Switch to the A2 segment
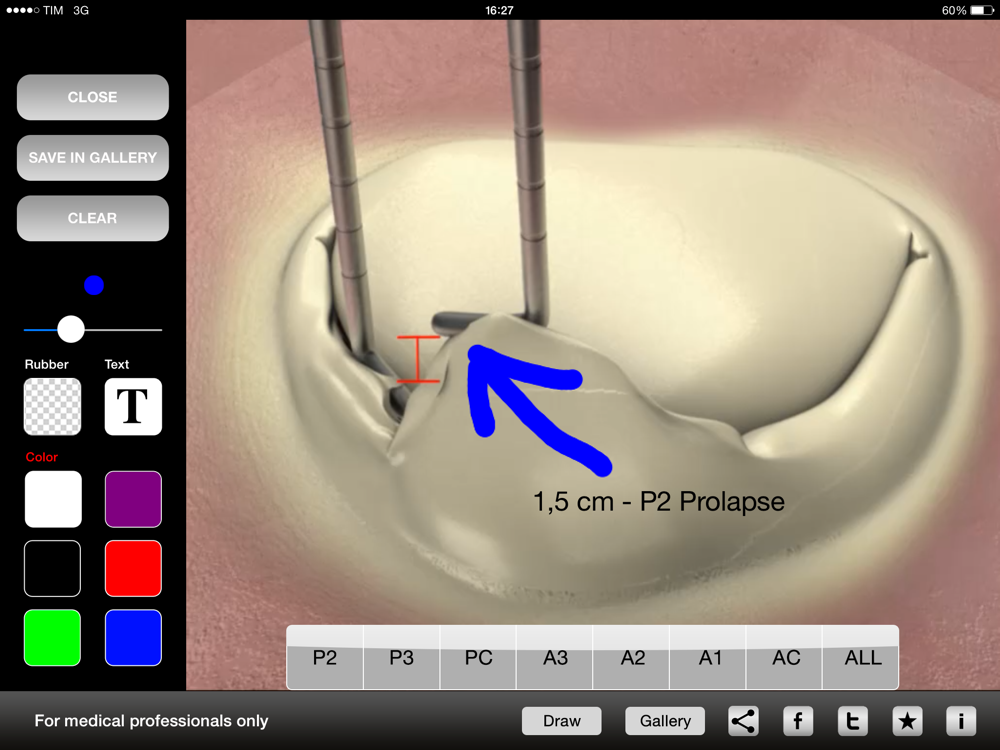The height and width of the screenshot is (750, 1000). [x=632, y=658]
